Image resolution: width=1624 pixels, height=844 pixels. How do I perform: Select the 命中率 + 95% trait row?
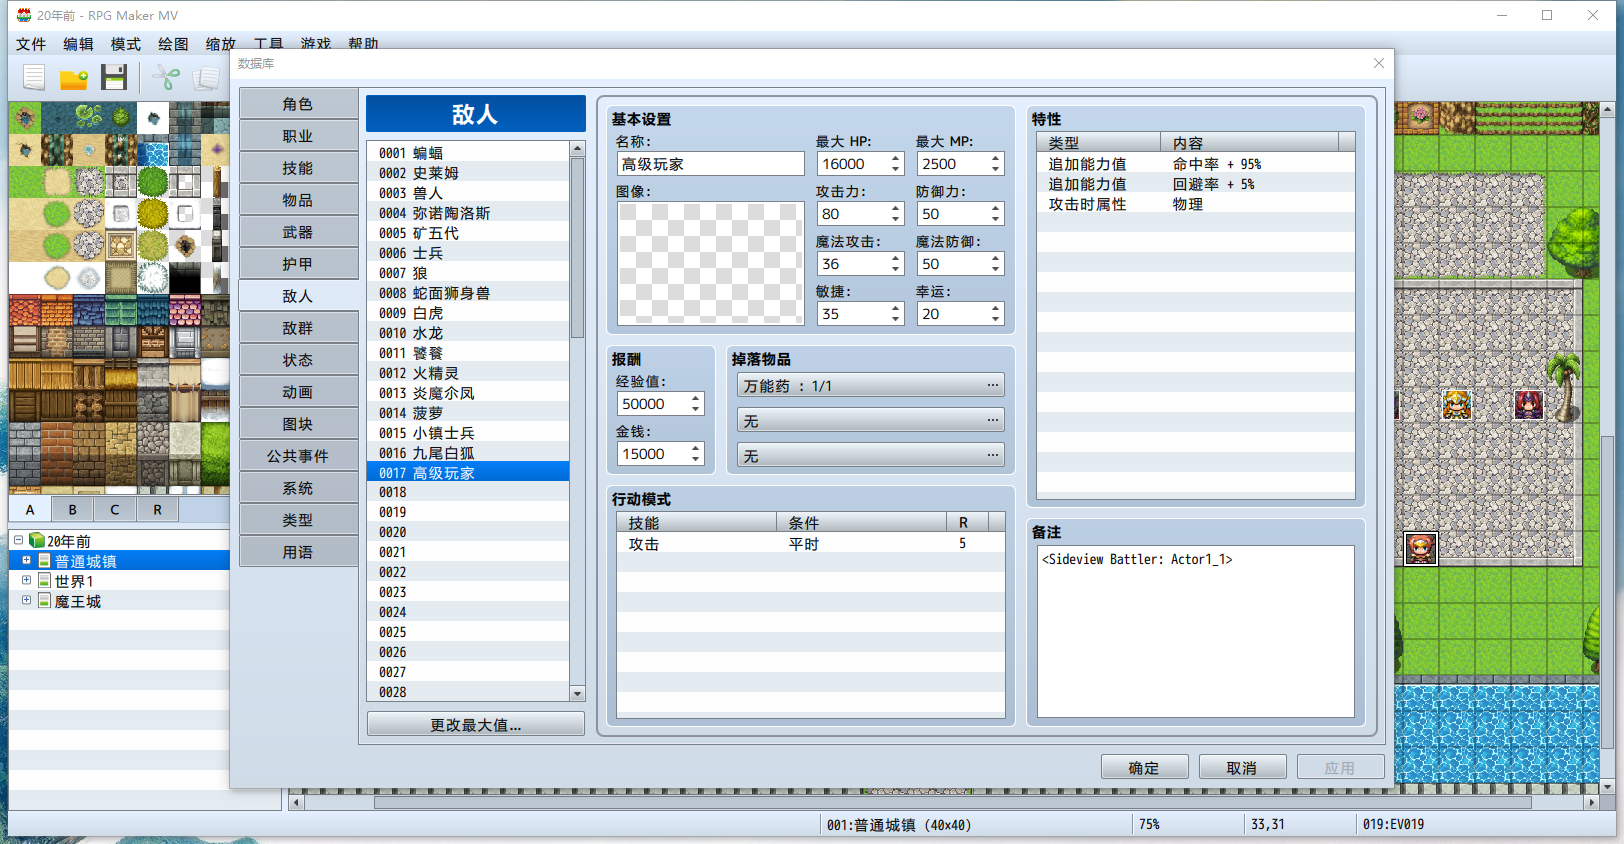1196,163
